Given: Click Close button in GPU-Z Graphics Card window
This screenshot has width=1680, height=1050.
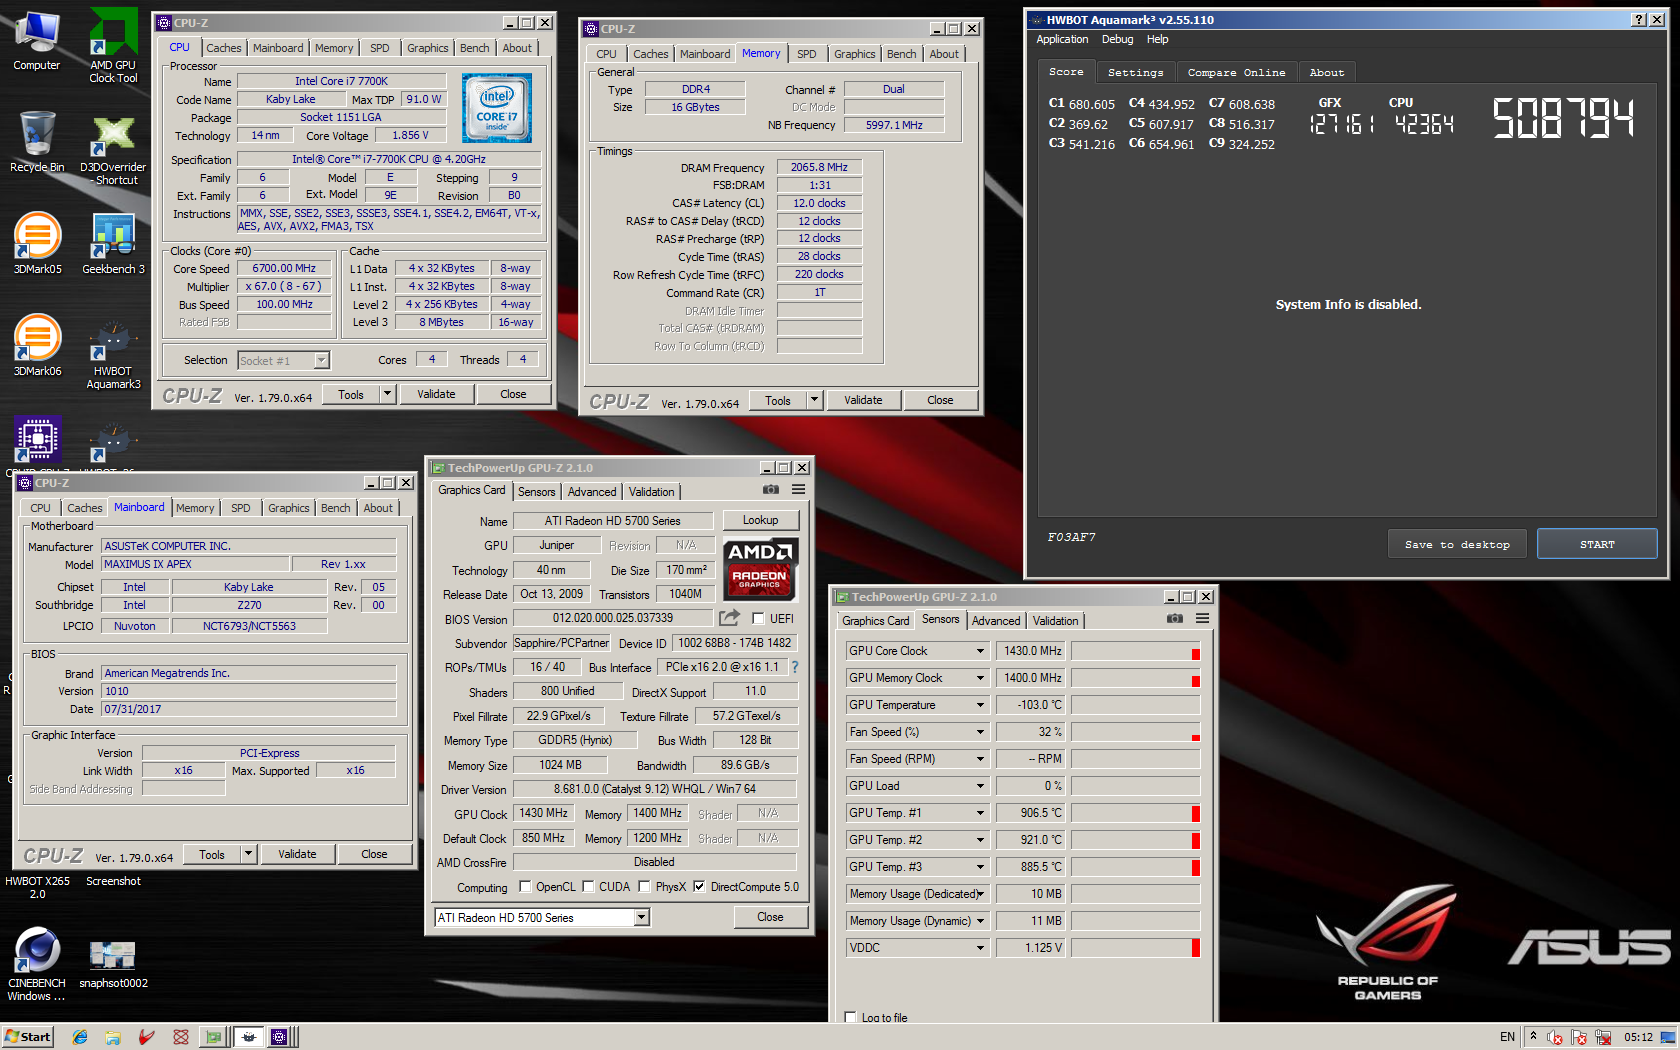Looking at the screenshot, I should 770,917.
